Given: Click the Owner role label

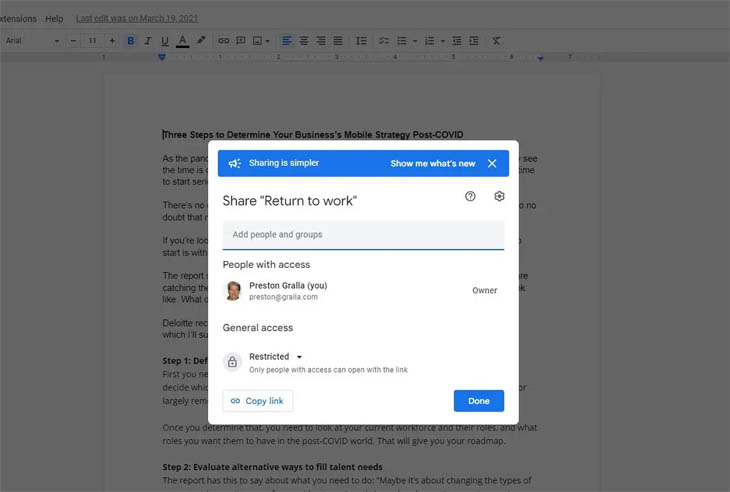Looking at the screenshot, I should pyautogui.click(x=485, y=290).
